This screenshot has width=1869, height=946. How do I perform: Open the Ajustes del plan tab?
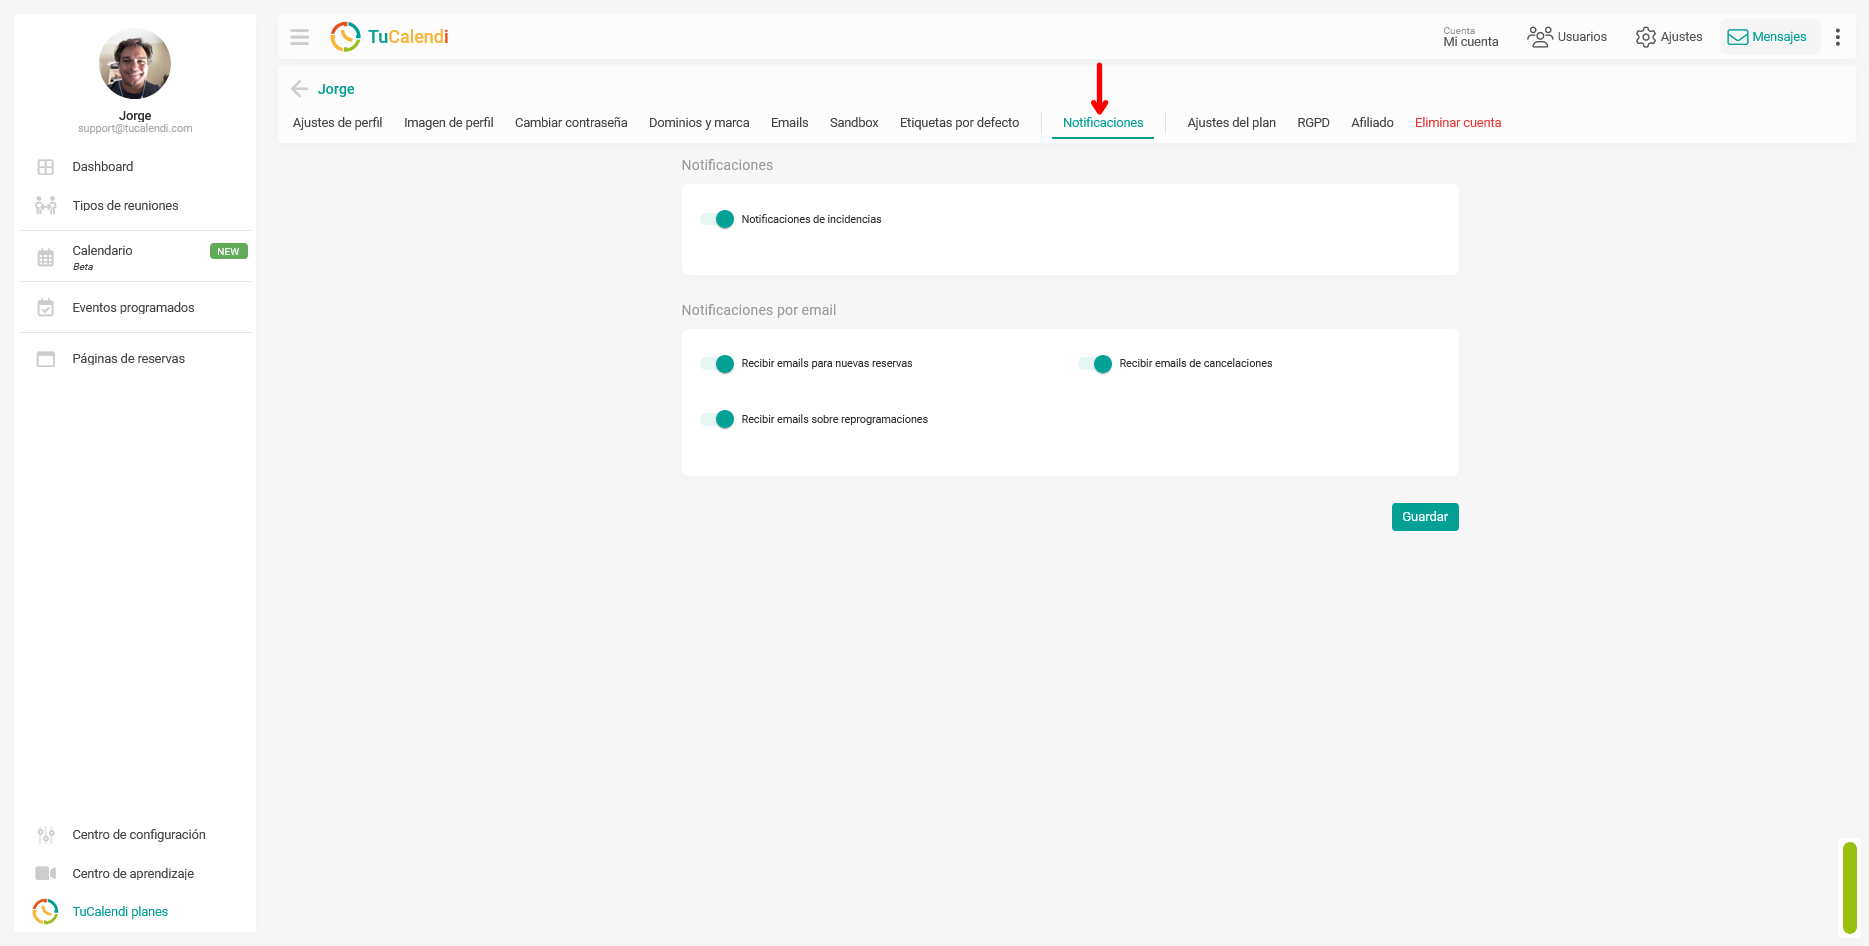(x=1232, y=123)
